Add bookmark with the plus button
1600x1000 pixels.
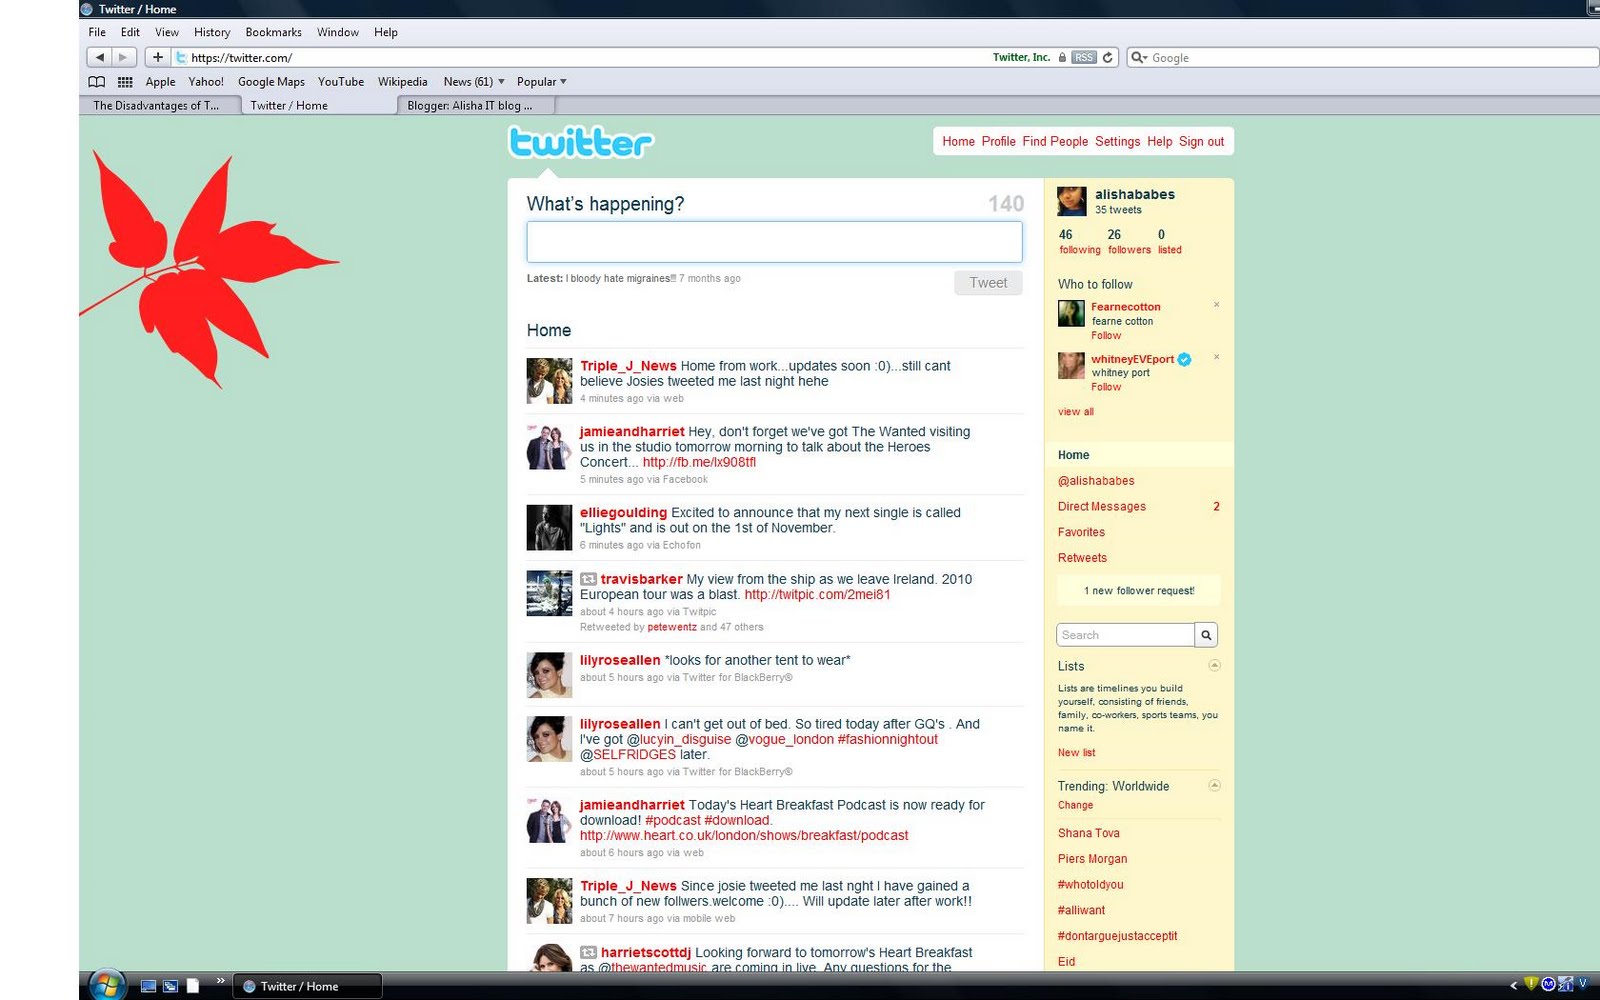[157, 57]
